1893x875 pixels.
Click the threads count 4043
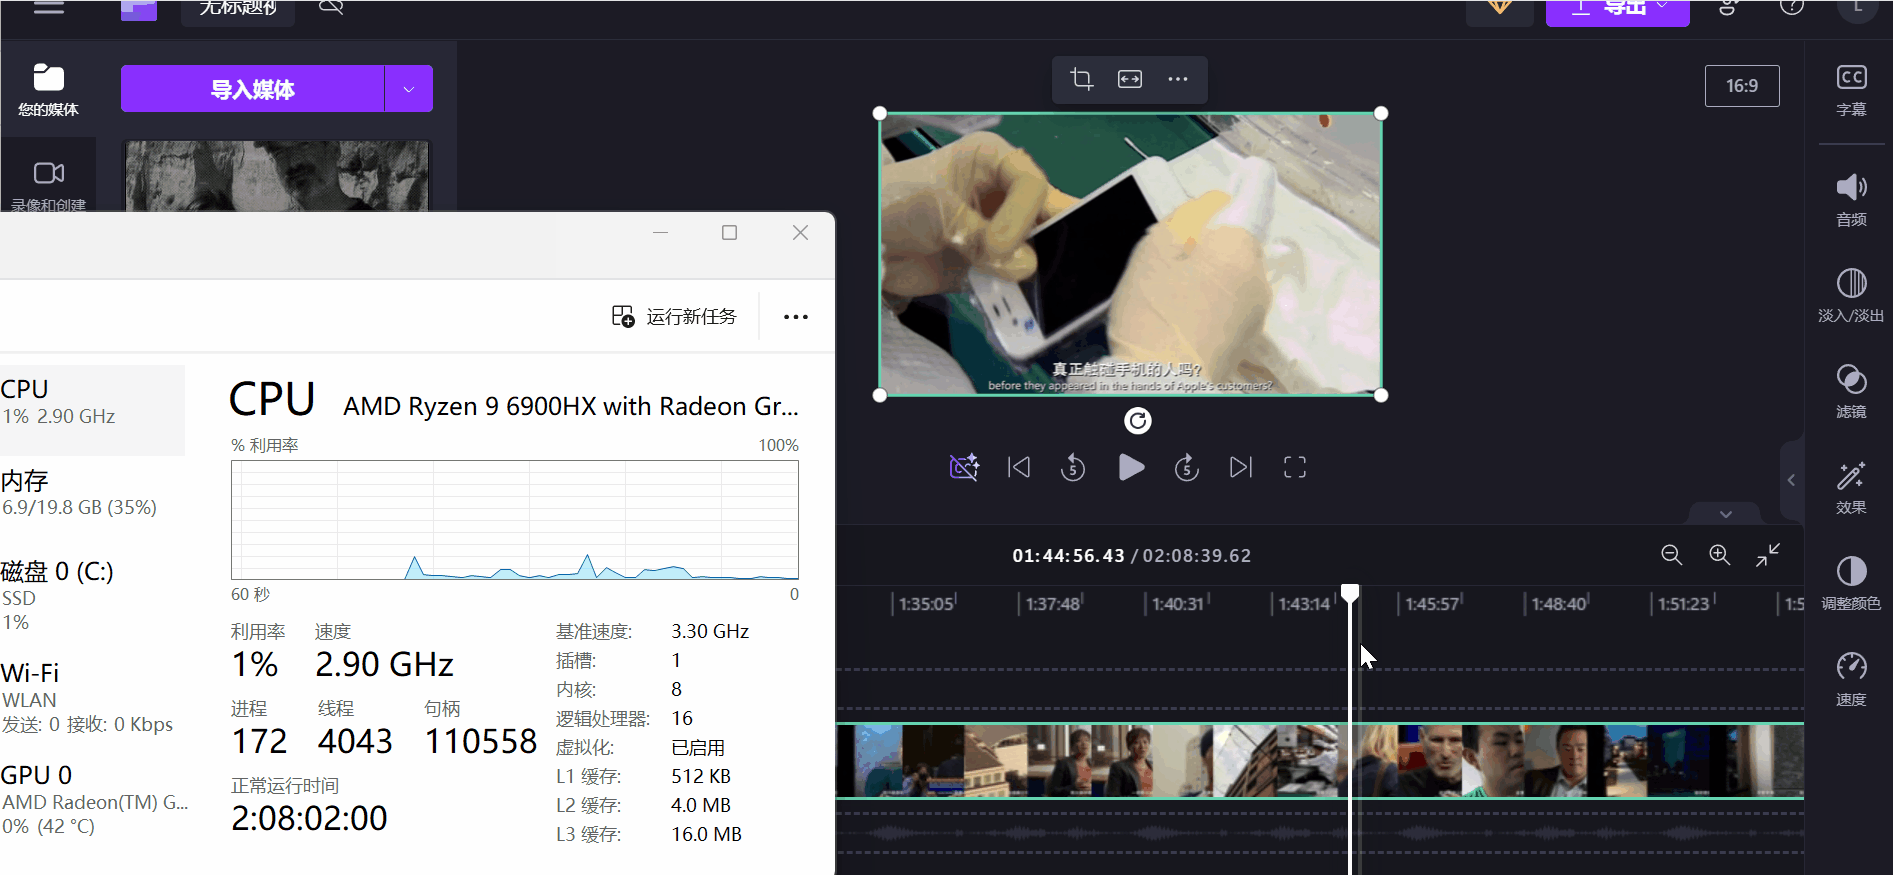(355, 741)
